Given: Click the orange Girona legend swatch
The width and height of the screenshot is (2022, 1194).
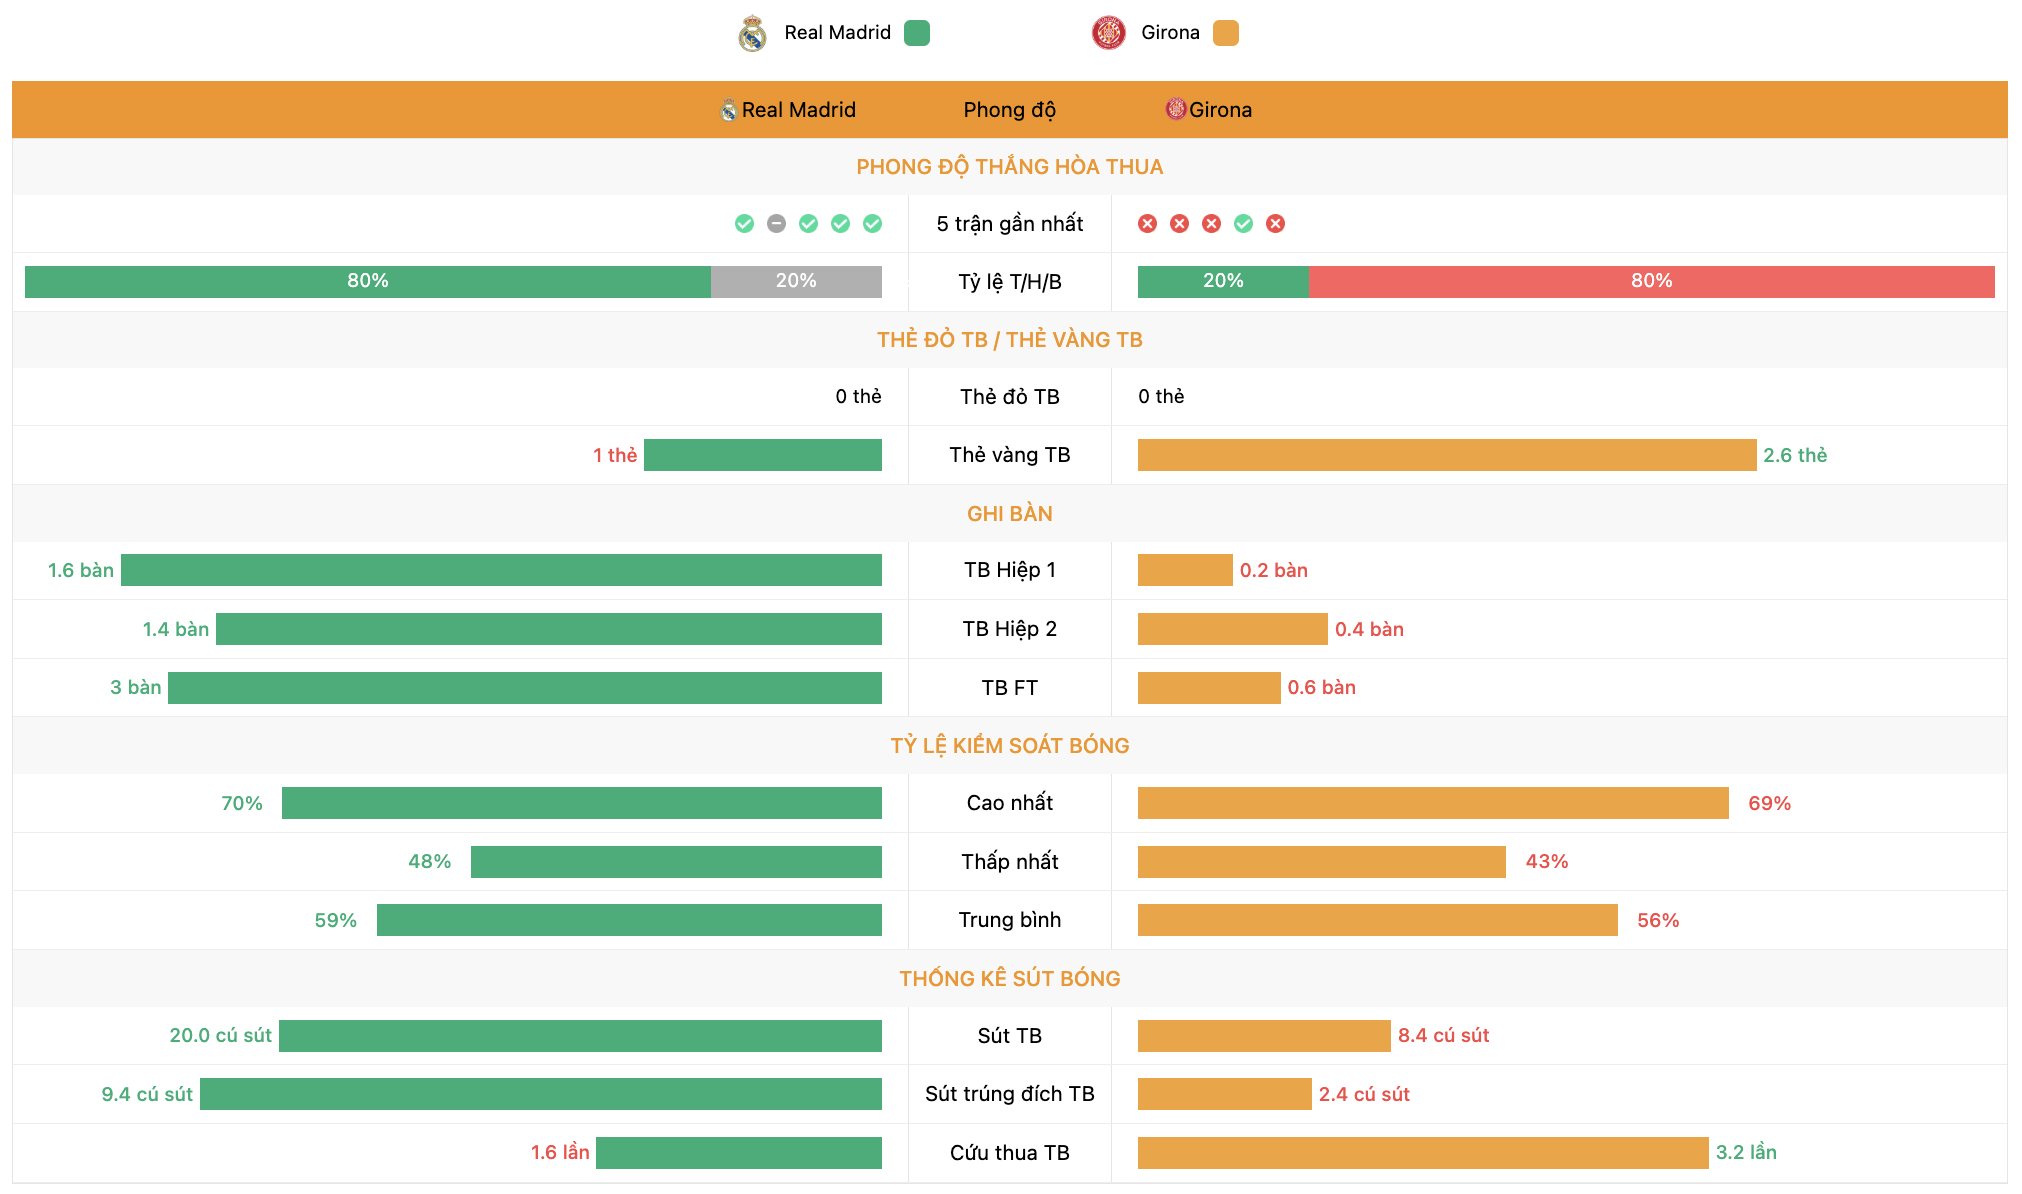Looking at the screenshot, I should pyautogui.click(x=1226, y=33).
